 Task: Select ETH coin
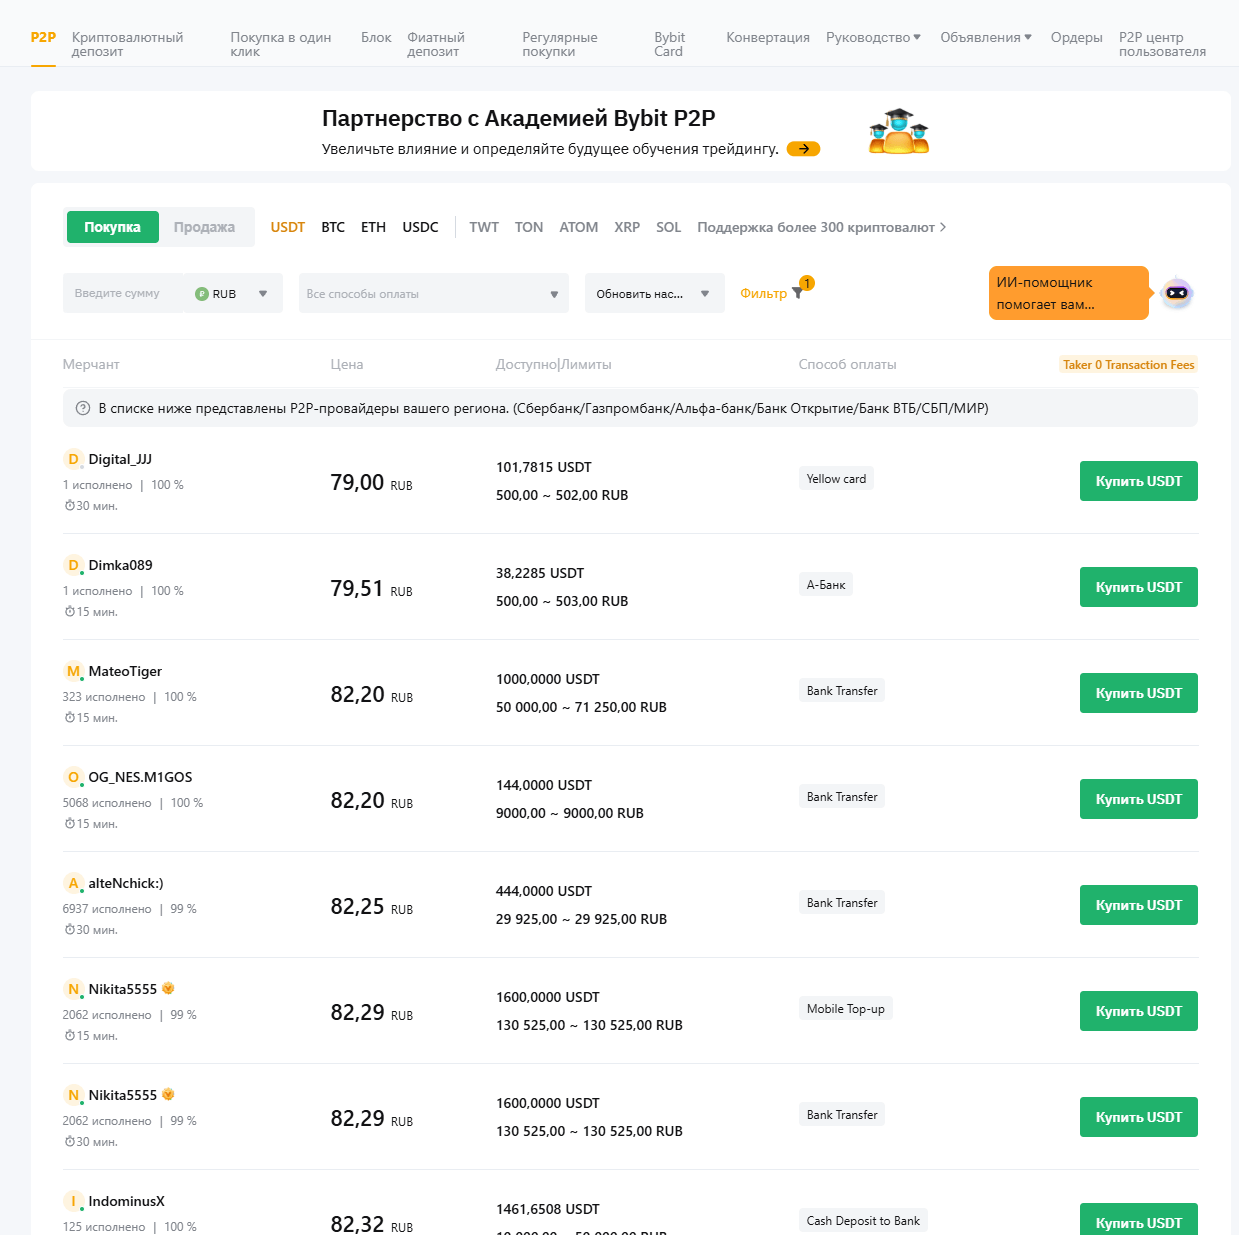pos(373,227)
